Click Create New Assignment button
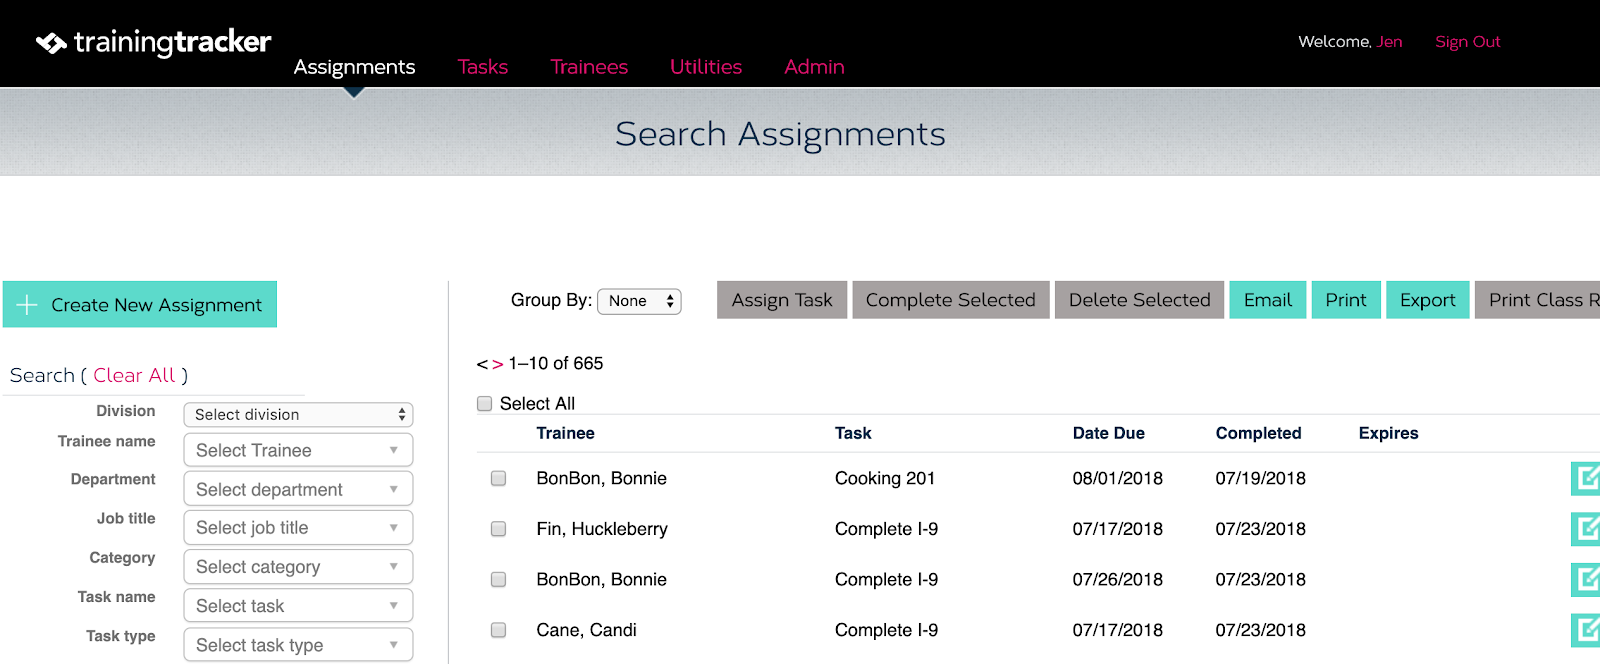Viewport: 1600px width, 664px height. point(140,304)
